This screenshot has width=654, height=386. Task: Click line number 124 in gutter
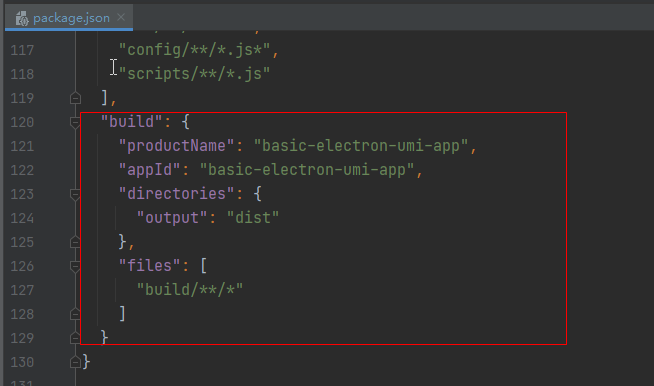pos(22,218)
